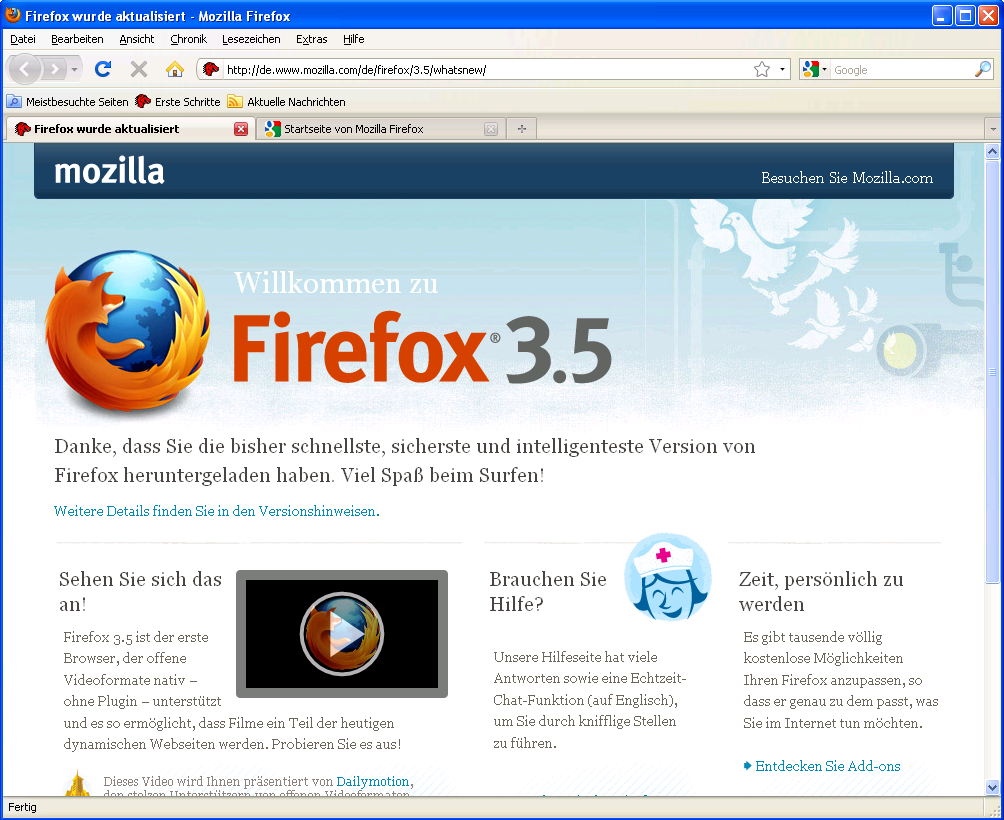Screen dimensions: 1004x820
Task: Open the list all tabs dropdown
Action: click(993, 129)
